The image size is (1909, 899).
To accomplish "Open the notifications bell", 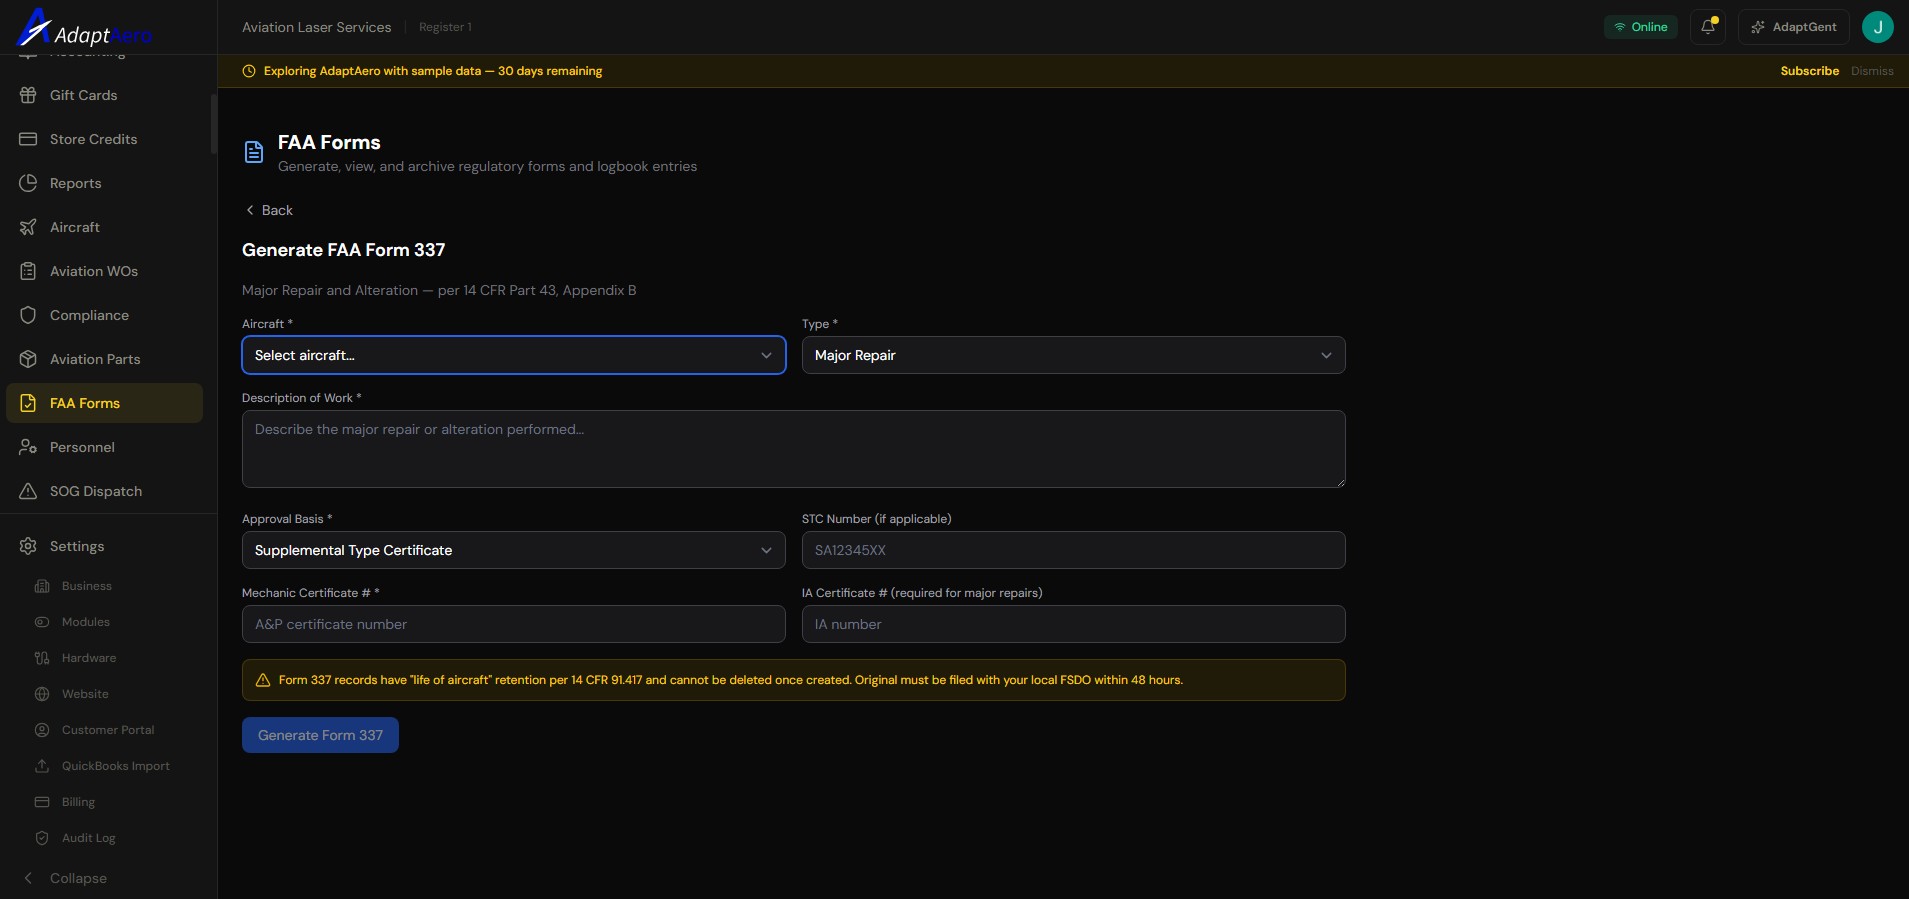I will click(1708, 27).
